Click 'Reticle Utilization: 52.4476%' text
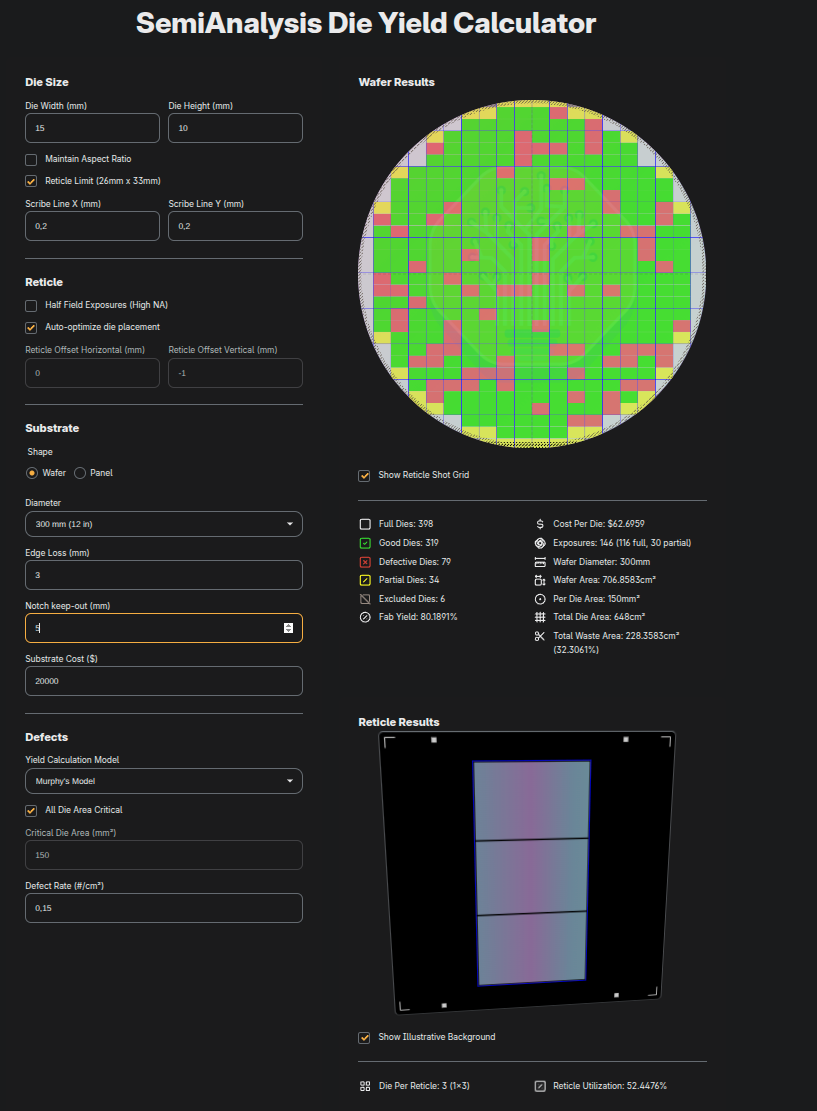 (610, 1086)
